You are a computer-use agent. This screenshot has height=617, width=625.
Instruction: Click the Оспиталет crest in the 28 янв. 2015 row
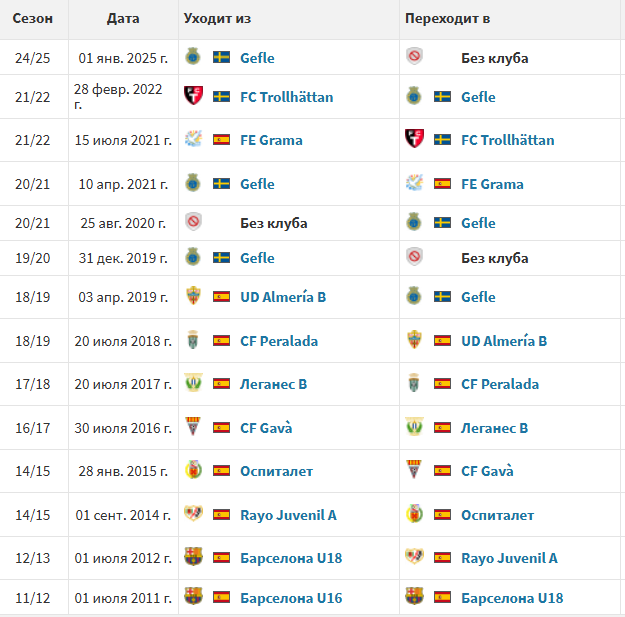point(193,470)
